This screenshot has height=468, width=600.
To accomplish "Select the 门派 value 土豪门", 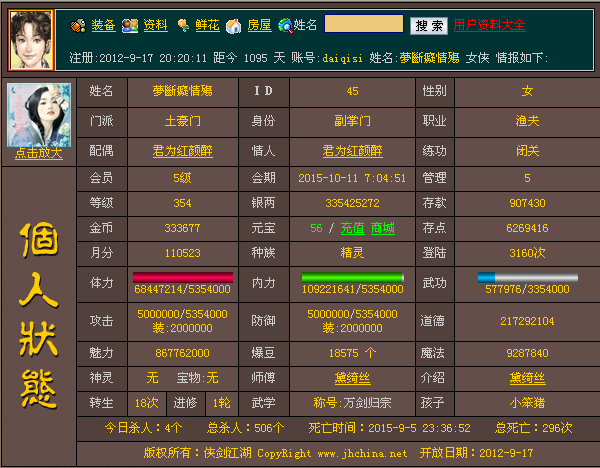I will click(x=183, y=121).
